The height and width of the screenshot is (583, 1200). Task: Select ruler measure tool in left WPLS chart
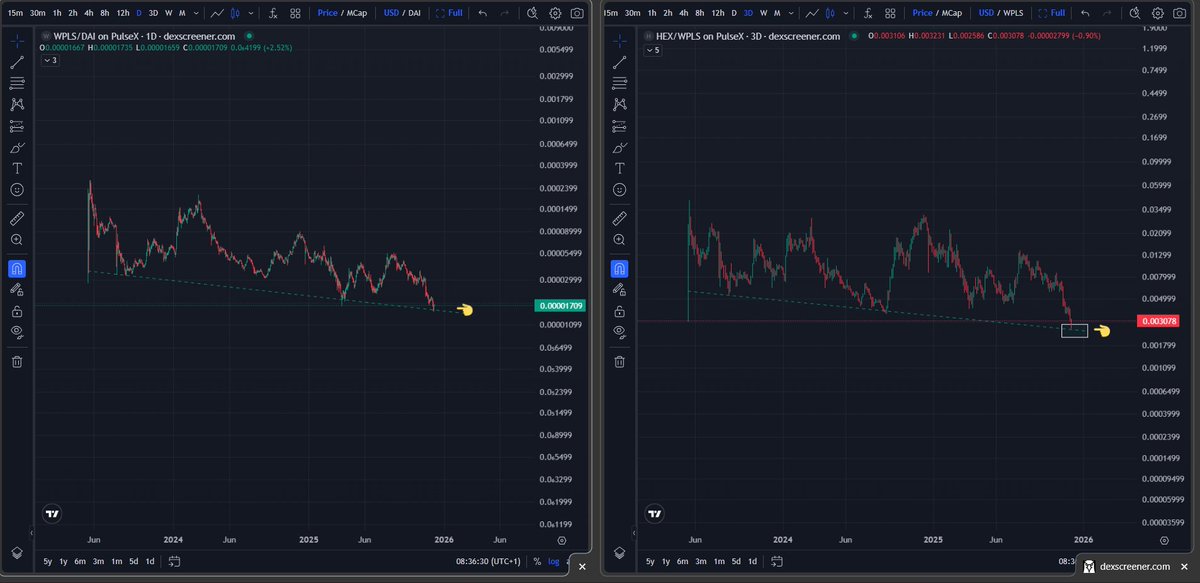[x=17, y=218]
